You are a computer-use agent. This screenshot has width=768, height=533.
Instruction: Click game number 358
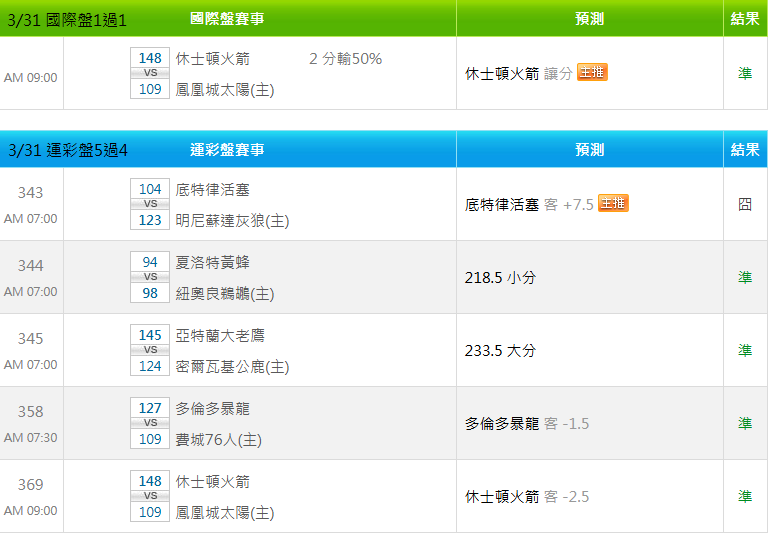pos(30,412)
